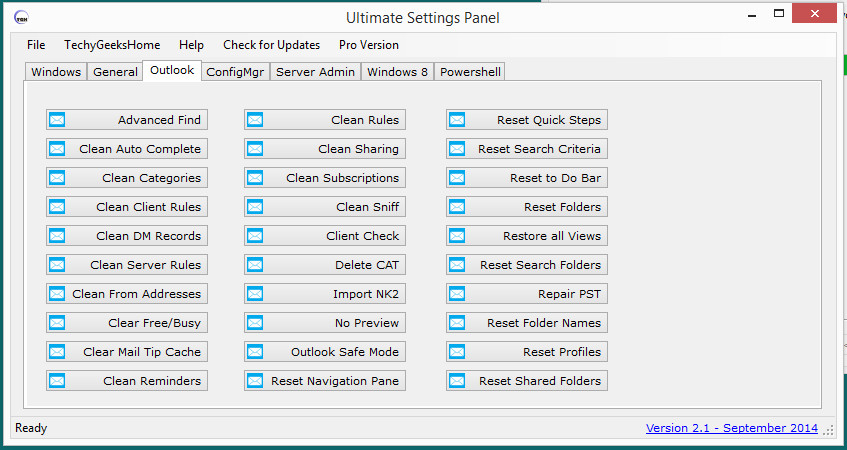Click the Delete CAT button
The height and width of the screenshot is (450, 847).
pos(325,265)
